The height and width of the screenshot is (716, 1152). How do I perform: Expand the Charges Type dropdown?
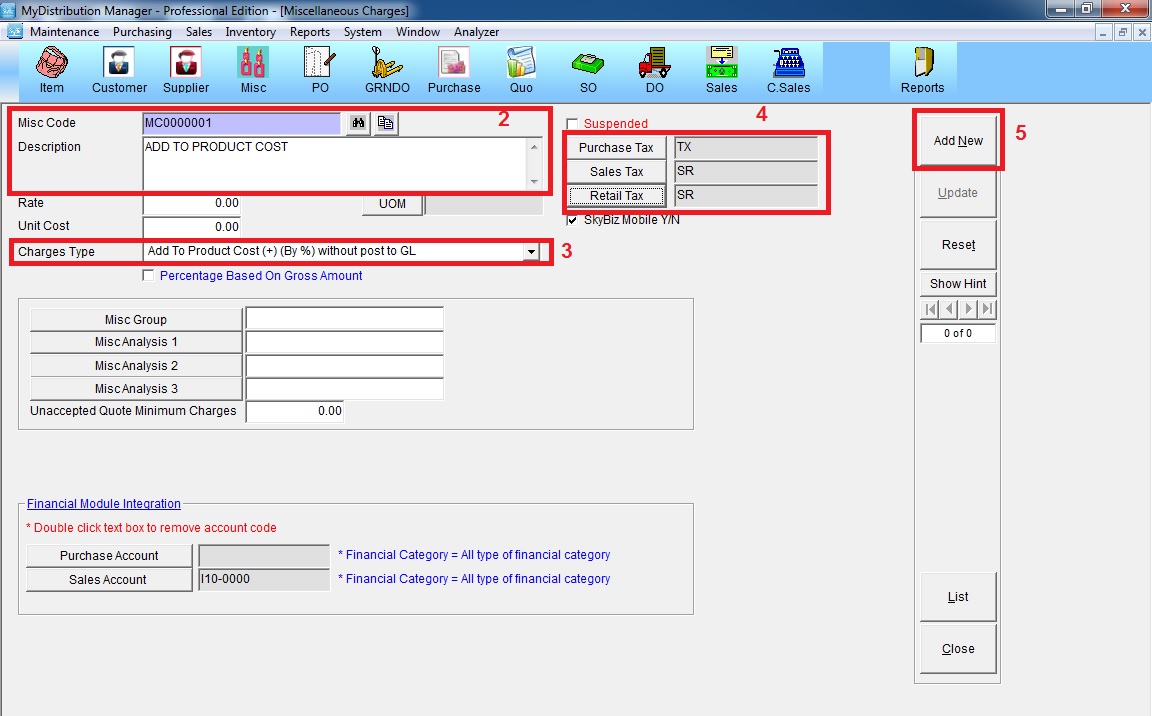[x=531, y=252]
